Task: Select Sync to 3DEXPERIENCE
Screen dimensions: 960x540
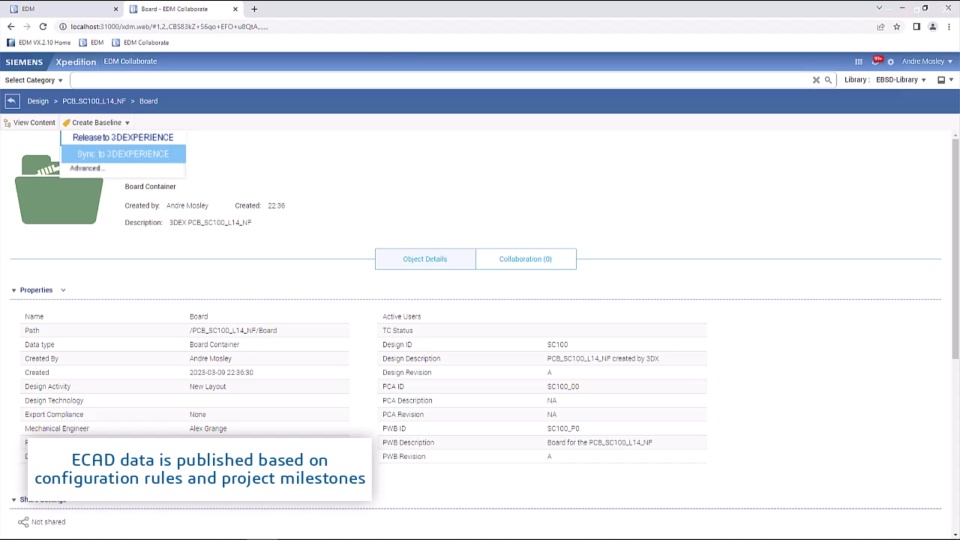Action: pyautogui.click(x=123, y=154)
